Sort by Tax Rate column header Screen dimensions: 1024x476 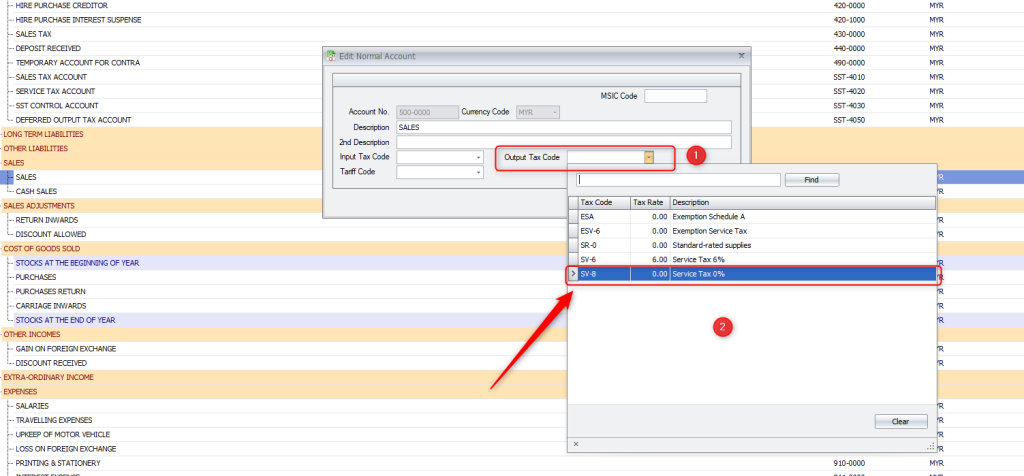pos(649,202)
